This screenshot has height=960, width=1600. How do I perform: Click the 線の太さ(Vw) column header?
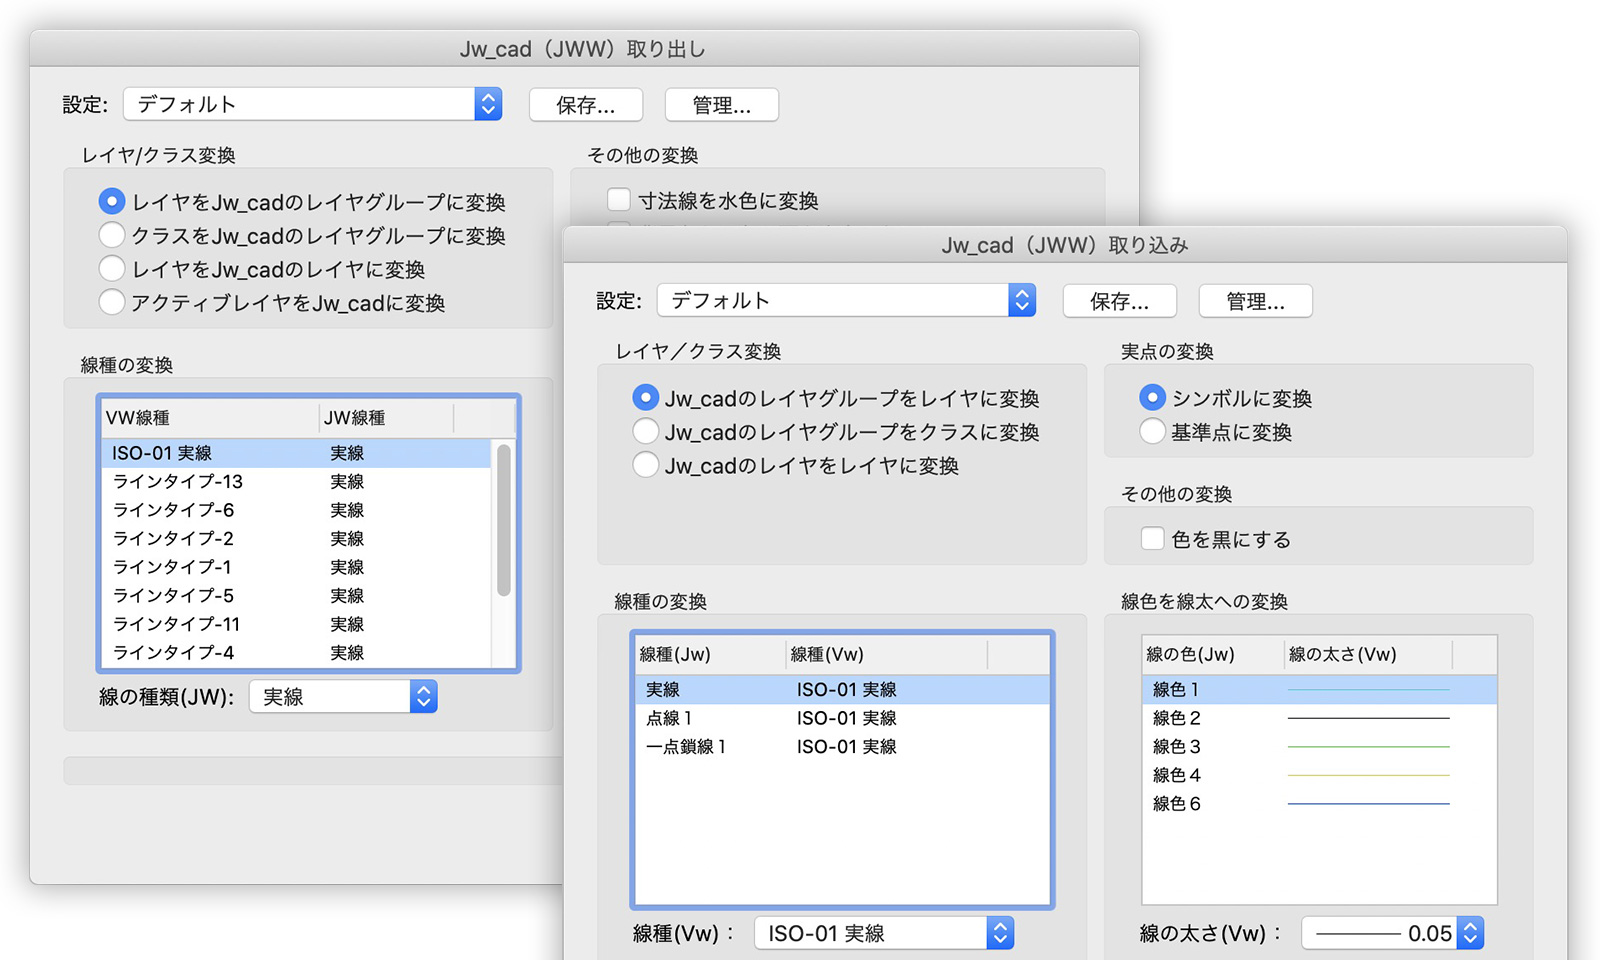[x=1368, y=654]
